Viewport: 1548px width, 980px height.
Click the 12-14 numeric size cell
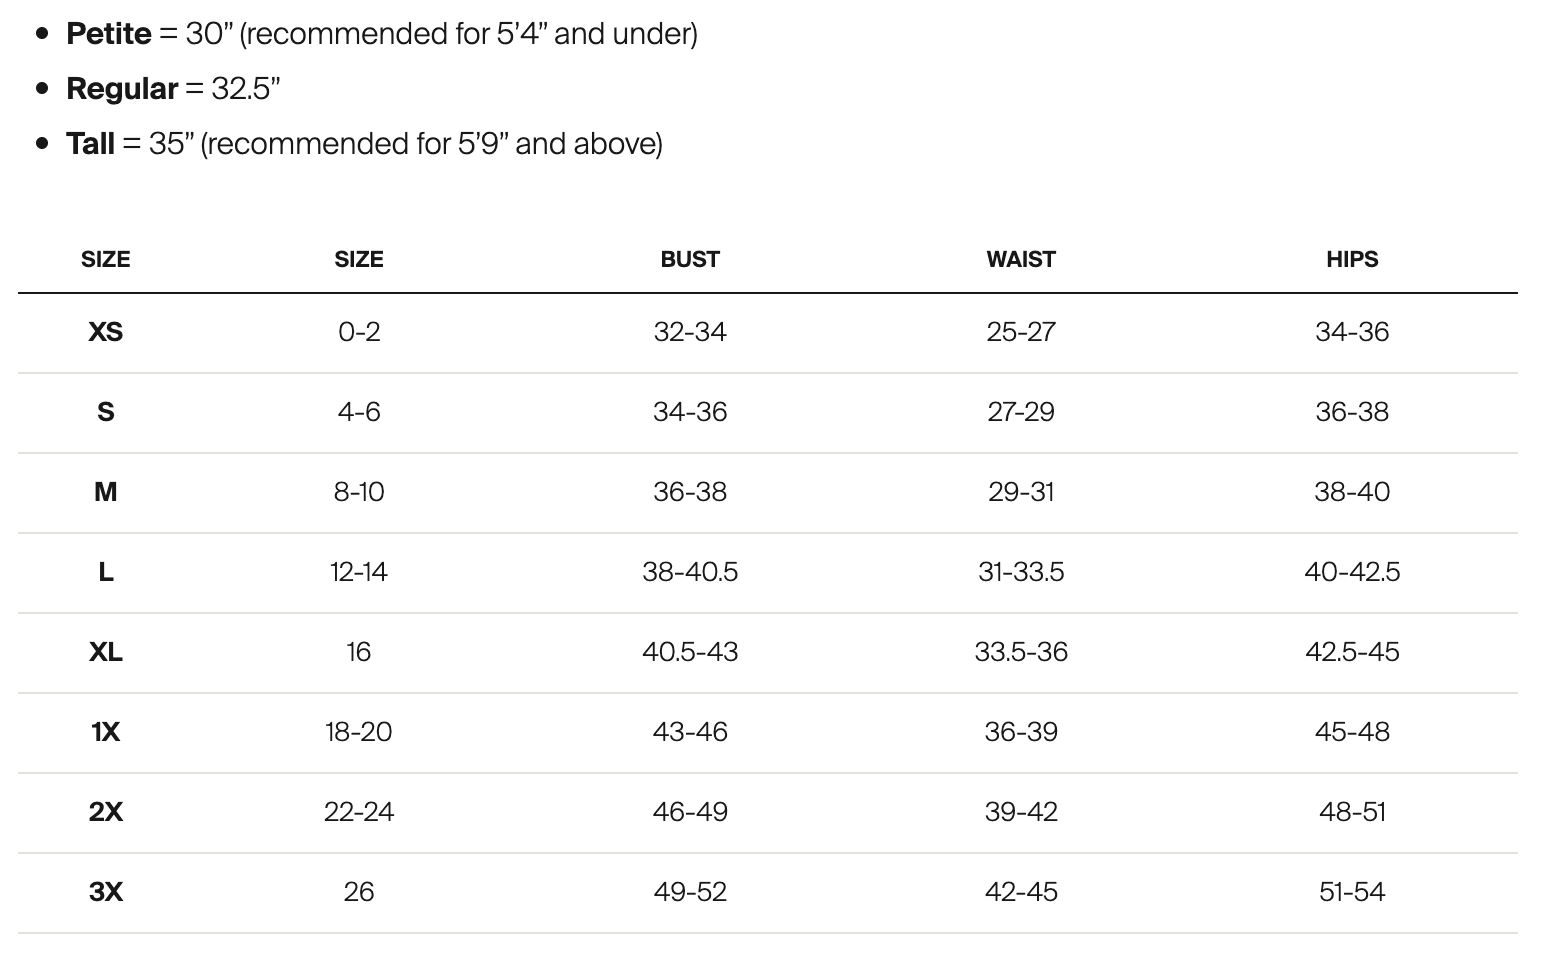(358, 572)
